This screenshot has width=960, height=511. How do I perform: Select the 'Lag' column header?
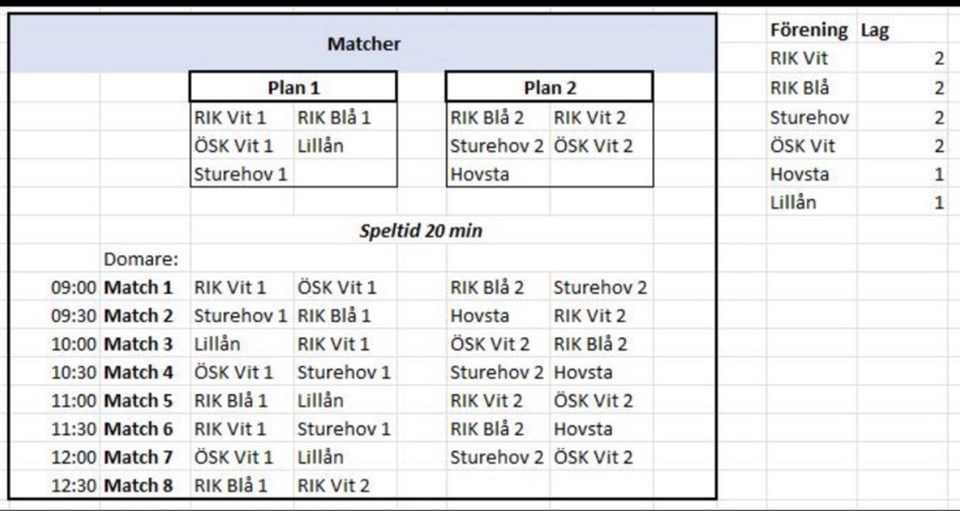click(x=875, y=31)
